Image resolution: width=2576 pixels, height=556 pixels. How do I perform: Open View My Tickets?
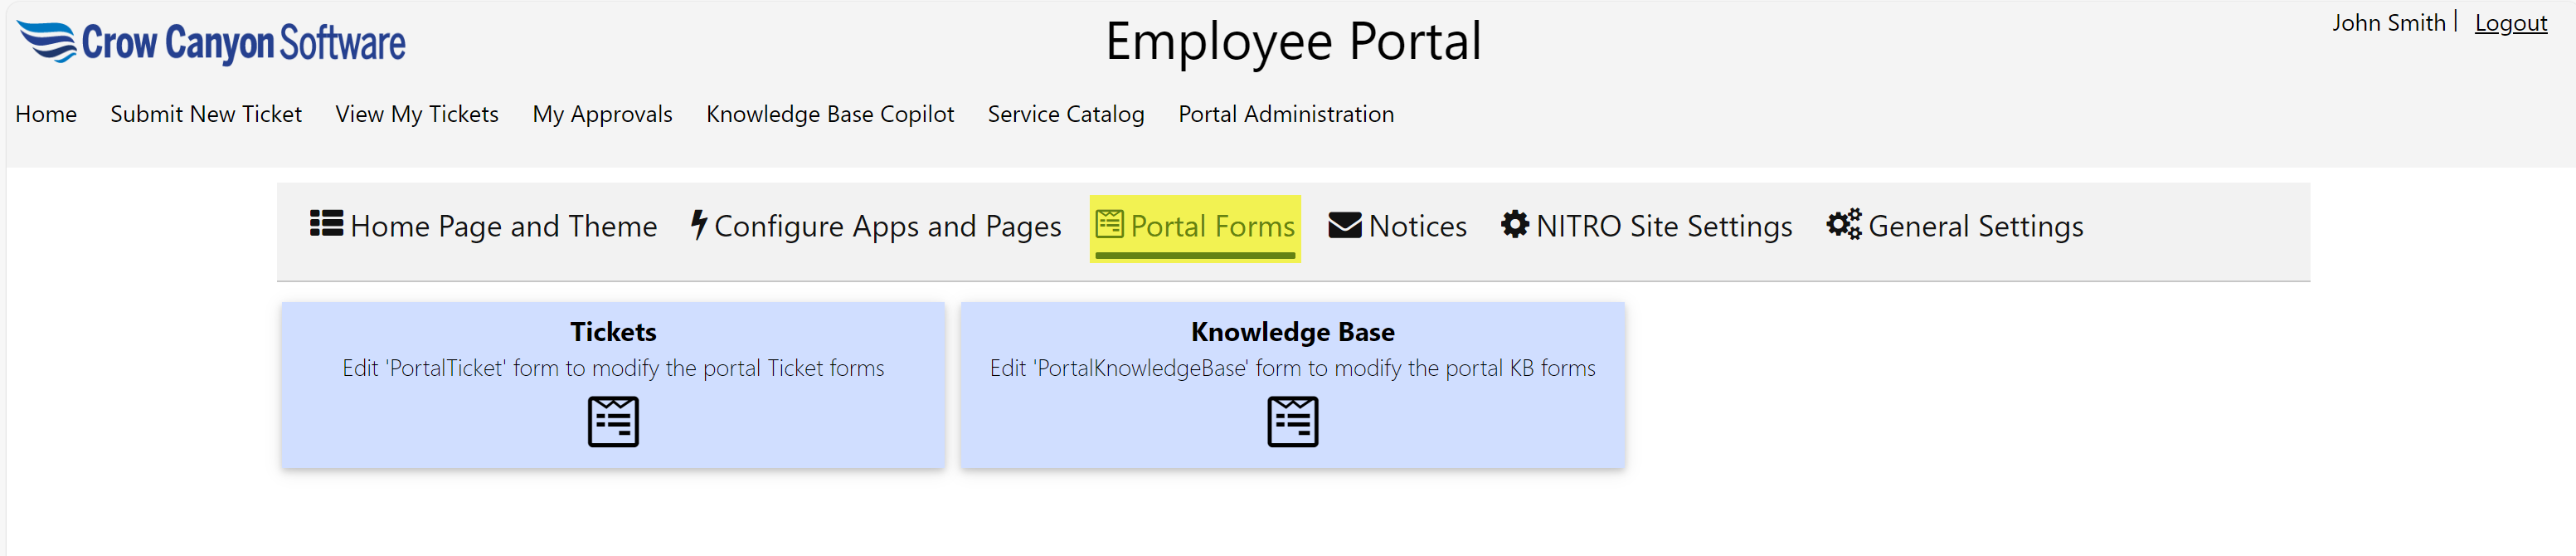click(x=417, y=114)
